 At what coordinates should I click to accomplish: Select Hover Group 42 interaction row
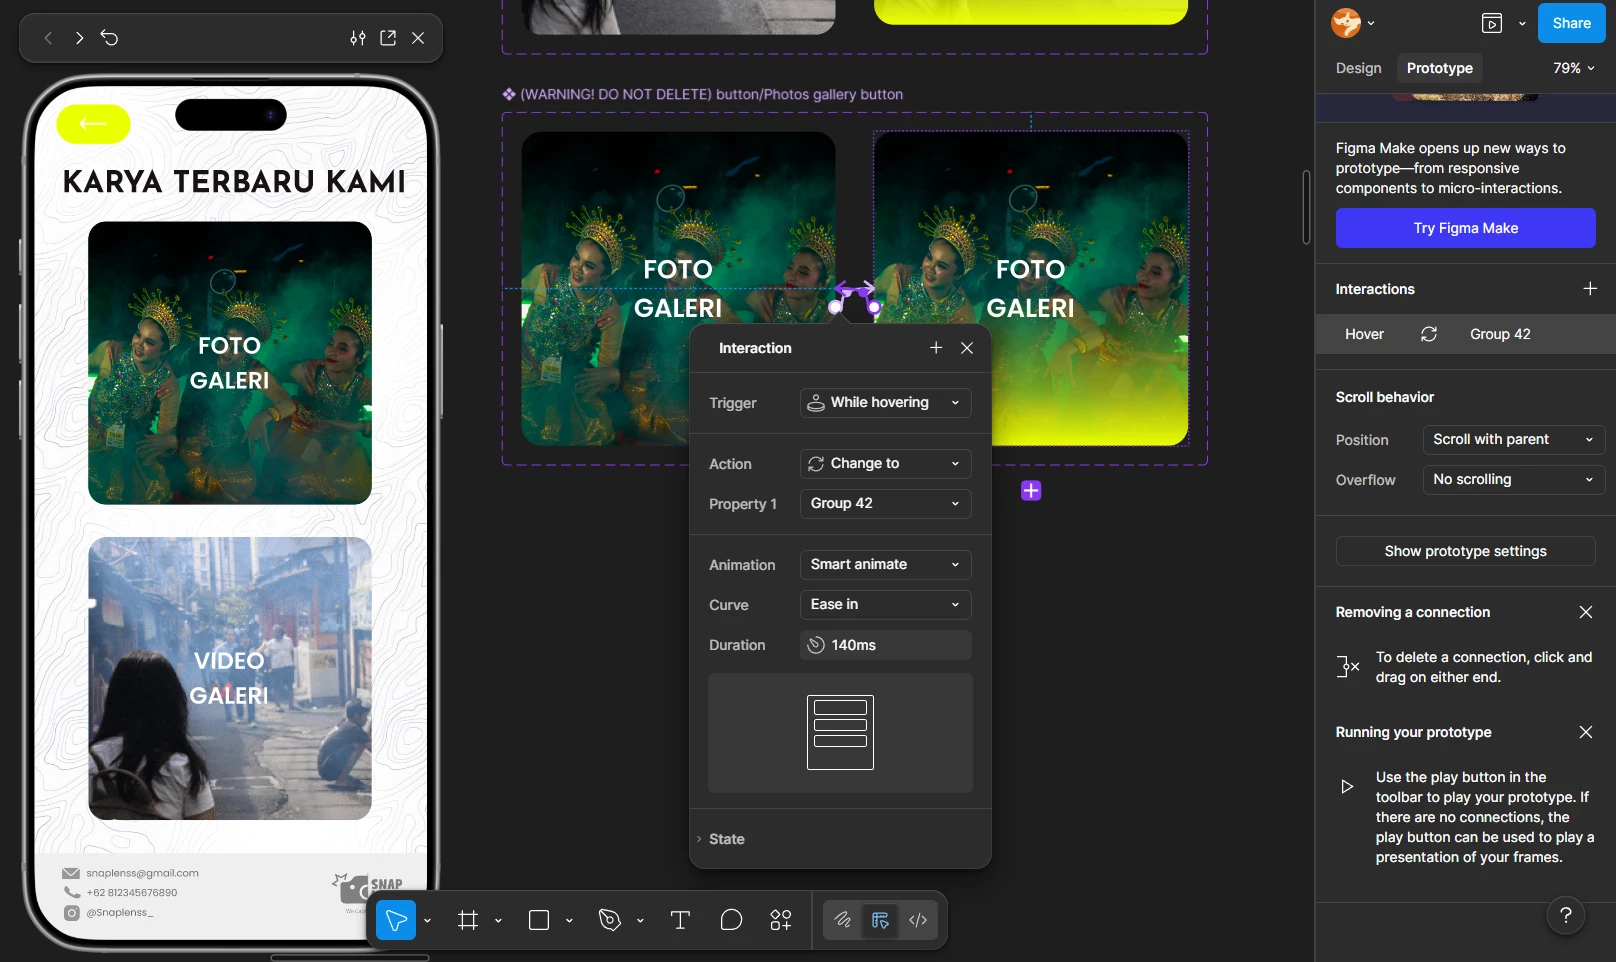pos(1465,334)
